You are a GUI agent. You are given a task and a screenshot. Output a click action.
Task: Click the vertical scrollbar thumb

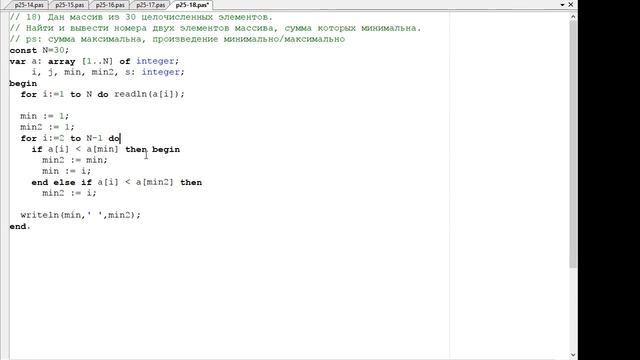point(573,144)
